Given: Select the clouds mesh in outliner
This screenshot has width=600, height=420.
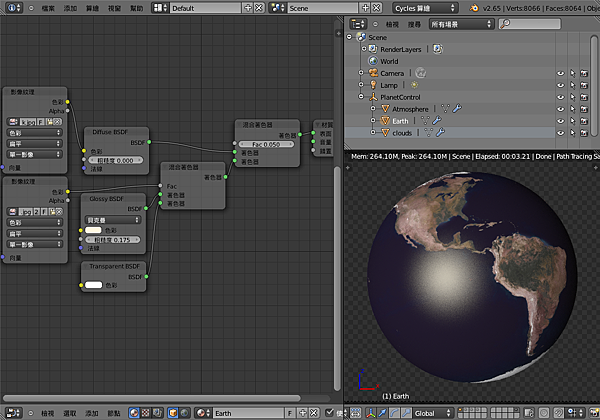Looking at the screenshot, I should click(402, 133).
